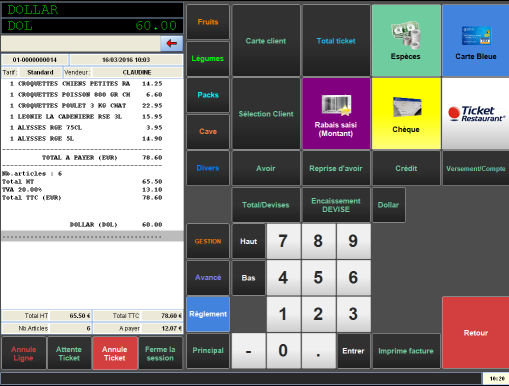Open the GESTION menu
The image size is (509, 386).
(x=208, y=241)
